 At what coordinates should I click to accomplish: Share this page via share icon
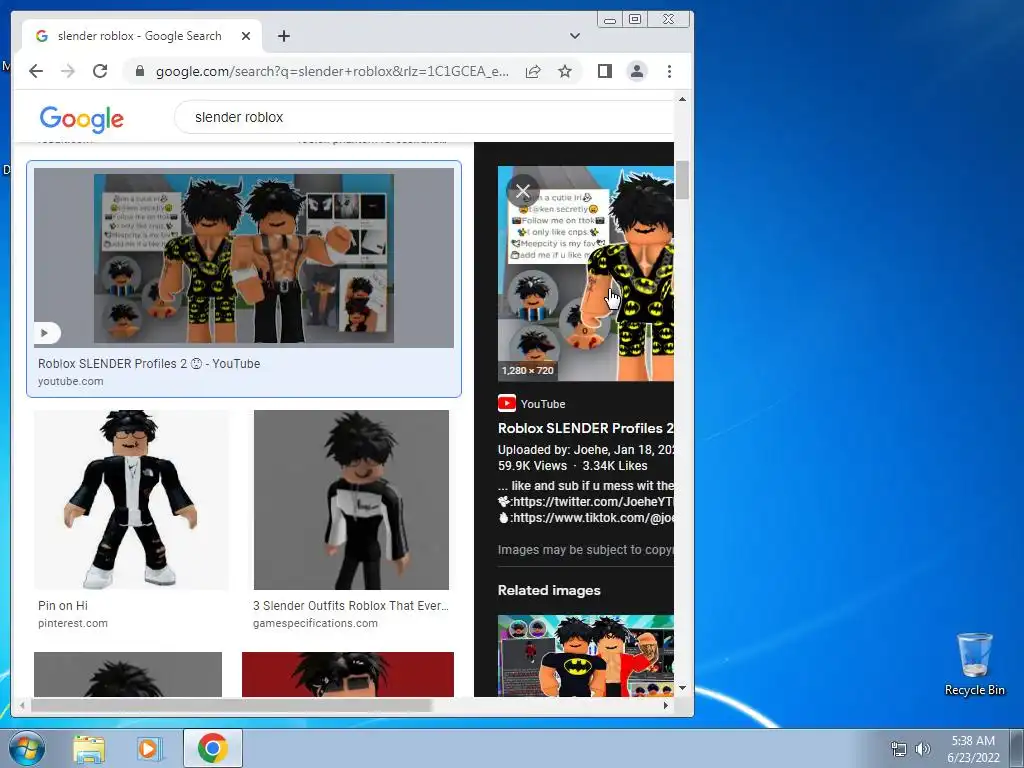(533, 71)
